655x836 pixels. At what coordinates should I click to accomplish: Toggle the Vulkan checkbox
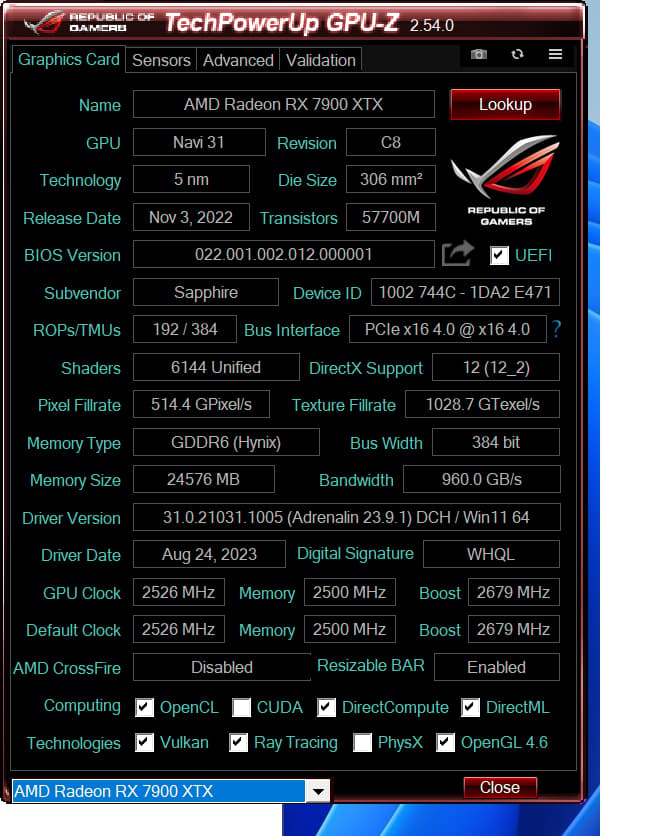pos(144,742)
